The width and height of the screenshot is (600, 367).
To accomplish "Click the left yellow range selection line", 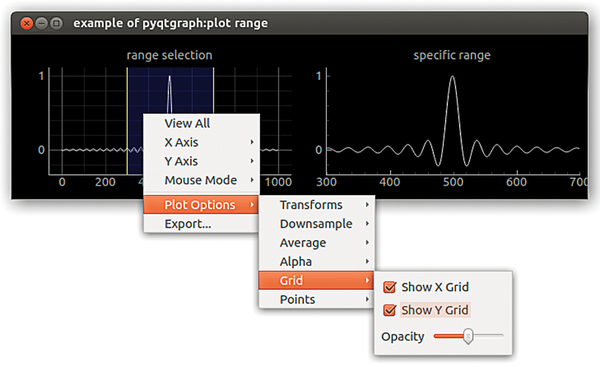I will click(127, 121).
